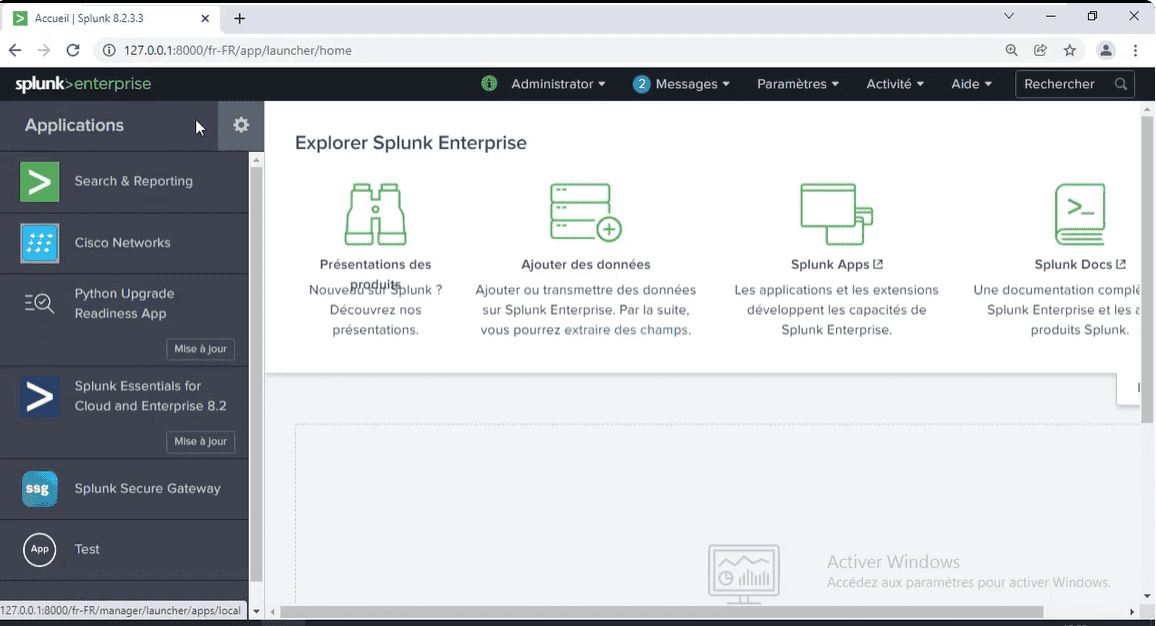This screenshot has width=1156, height=626.
Task: Click Mise à jour for Python Upgrade Readiness
Action: click(201, 349)
